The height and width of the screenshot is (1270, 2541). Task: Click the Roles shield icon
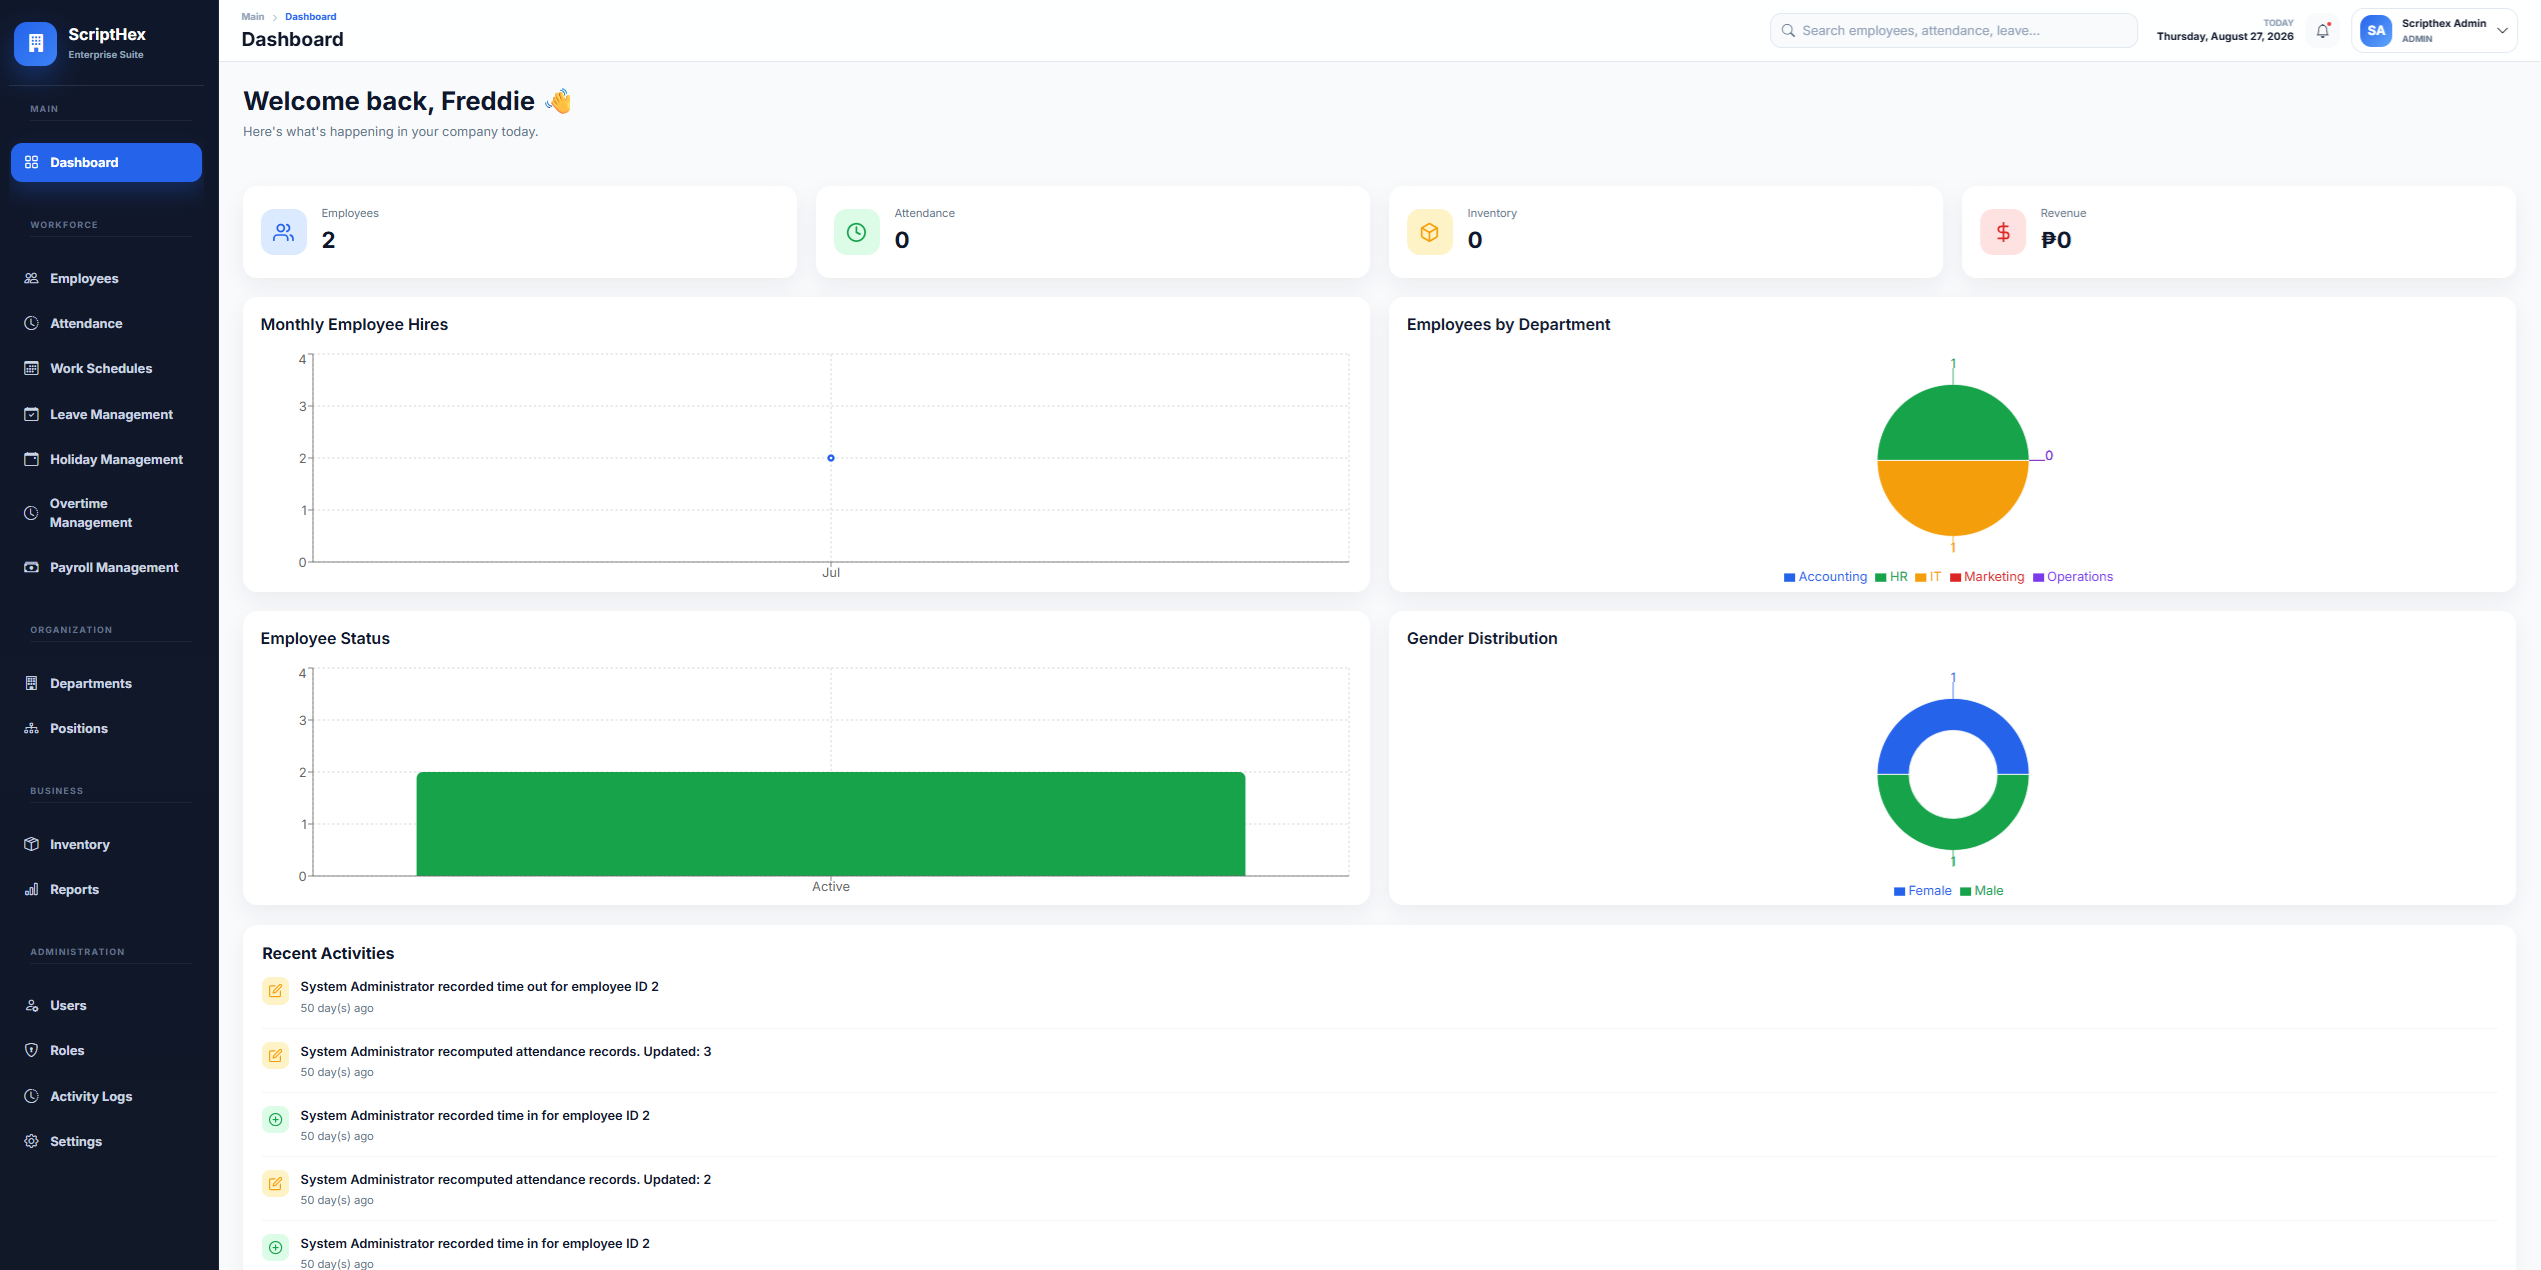coord(32,1050)
